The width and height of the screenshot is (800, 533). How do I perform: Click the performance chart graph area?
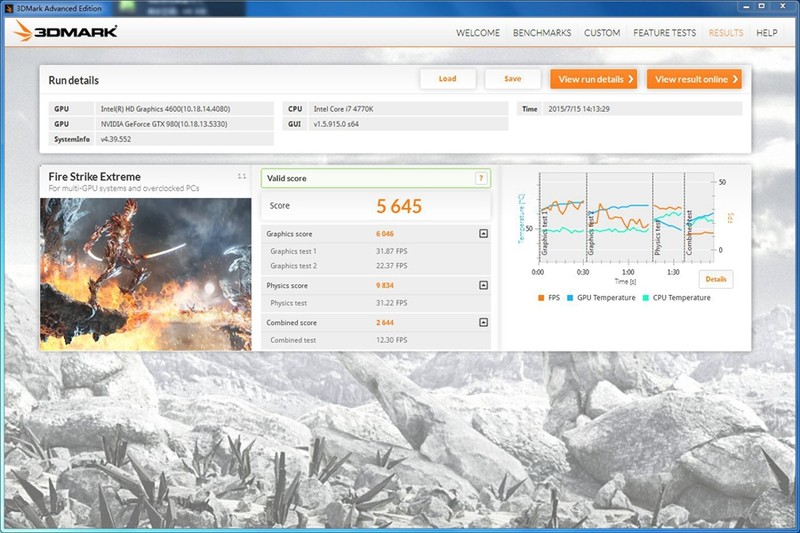(626, 218)
